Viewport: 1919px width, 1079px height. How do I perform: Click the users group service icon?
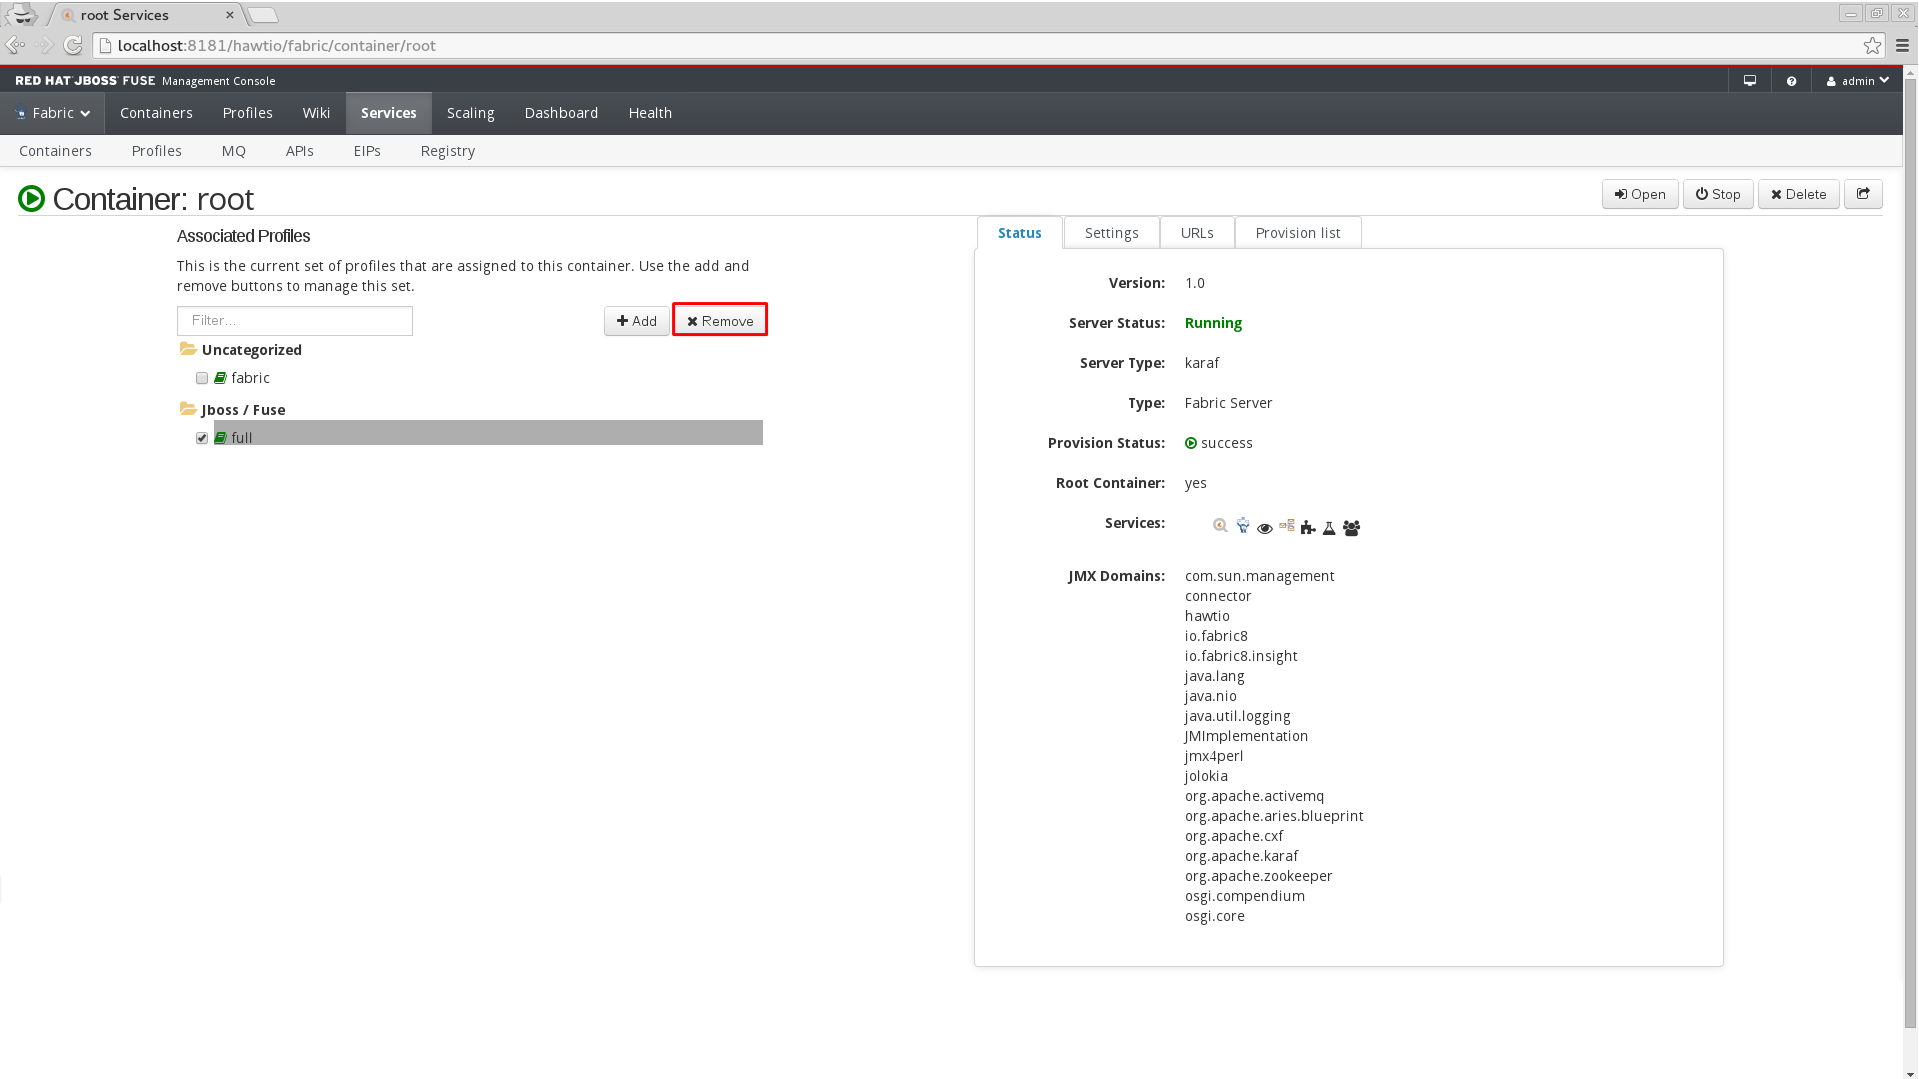1351,528
